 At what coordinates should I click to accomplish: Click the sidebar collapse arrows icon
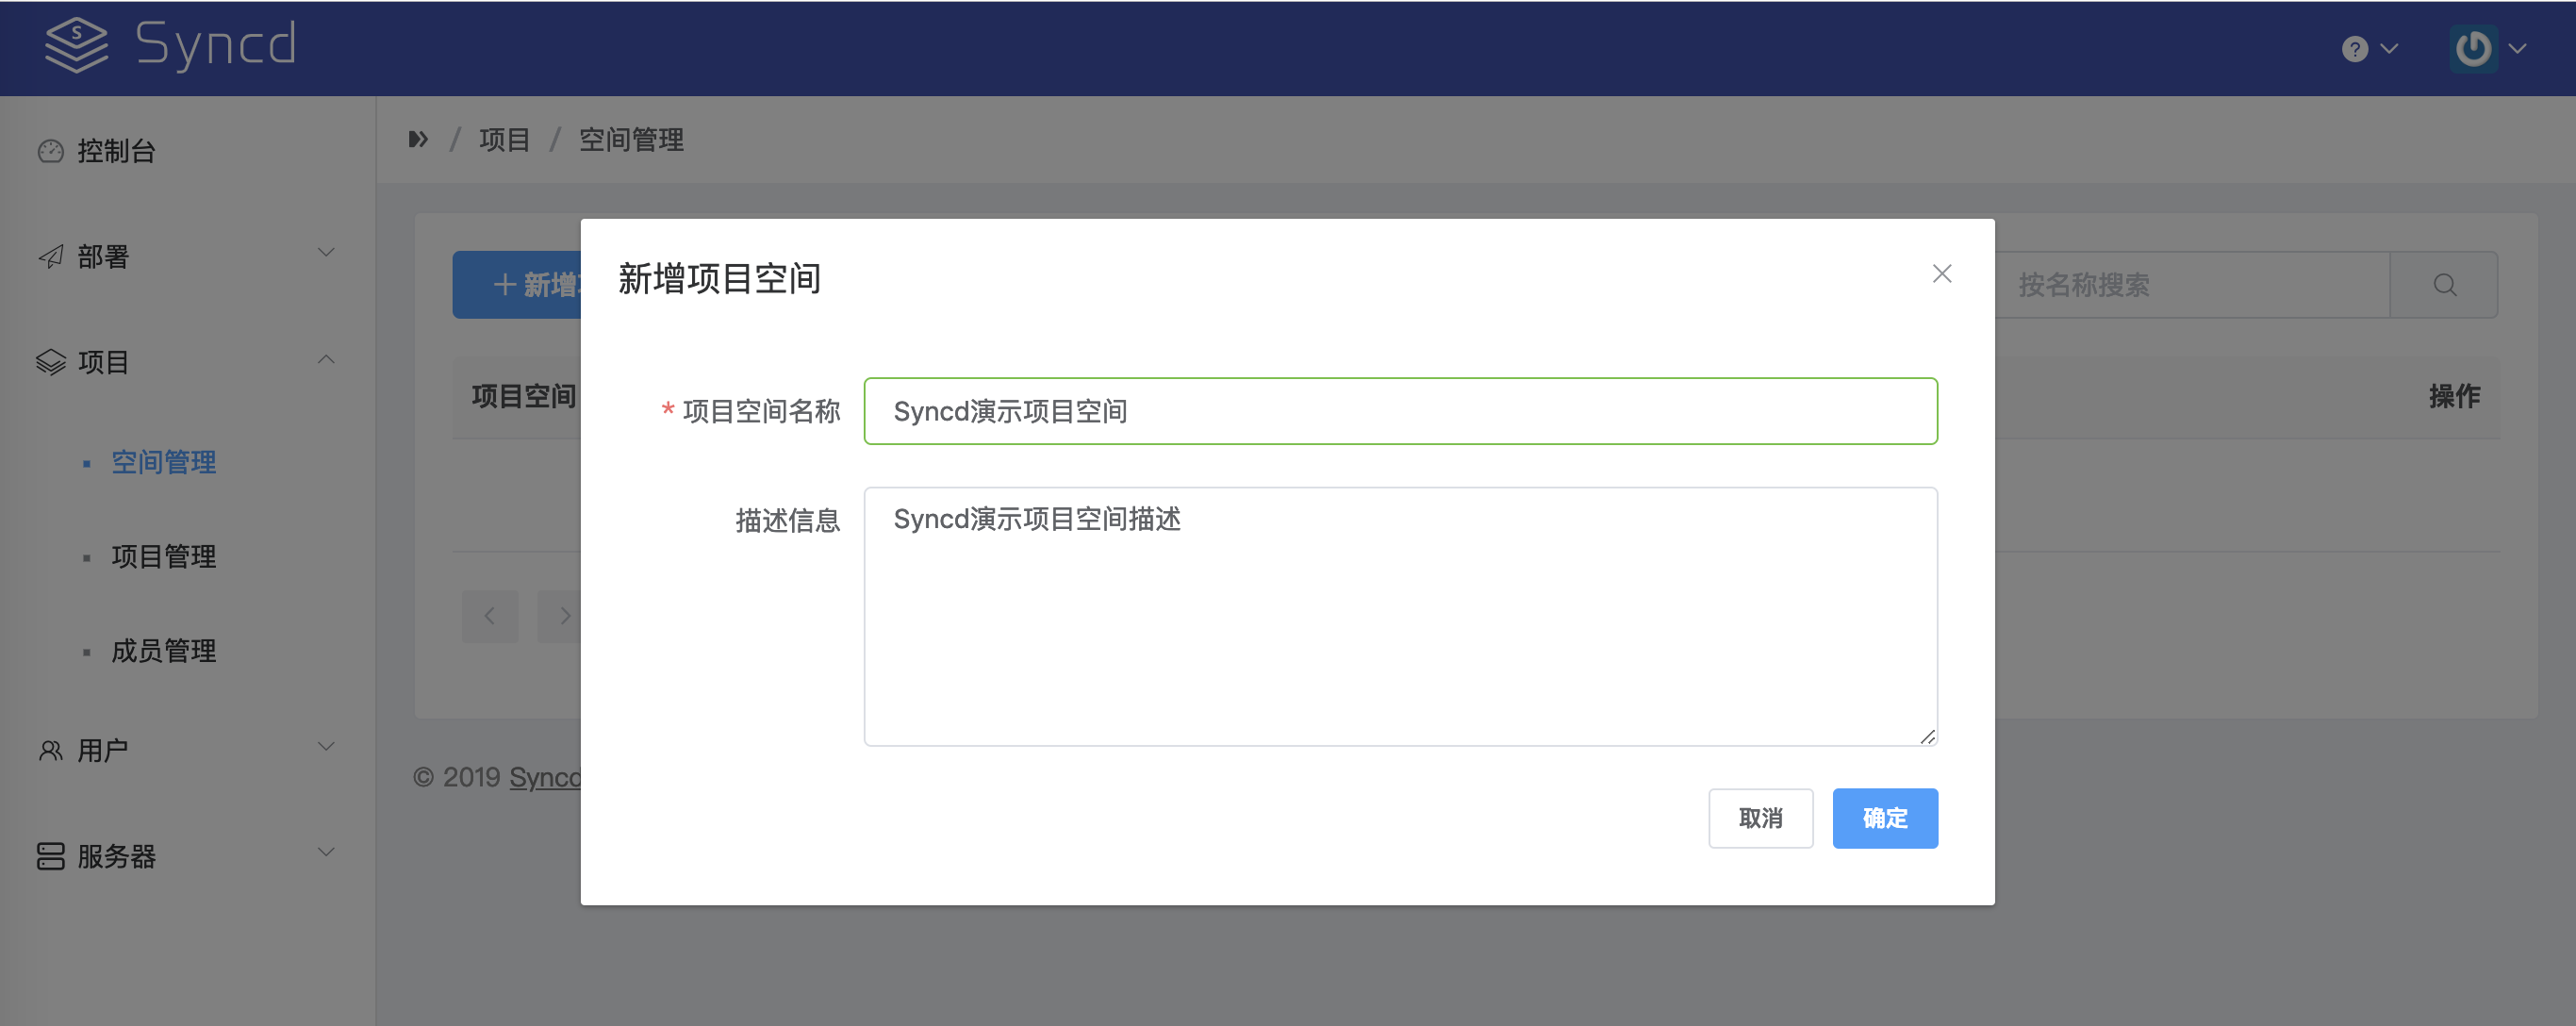click(x=418, y=139)
